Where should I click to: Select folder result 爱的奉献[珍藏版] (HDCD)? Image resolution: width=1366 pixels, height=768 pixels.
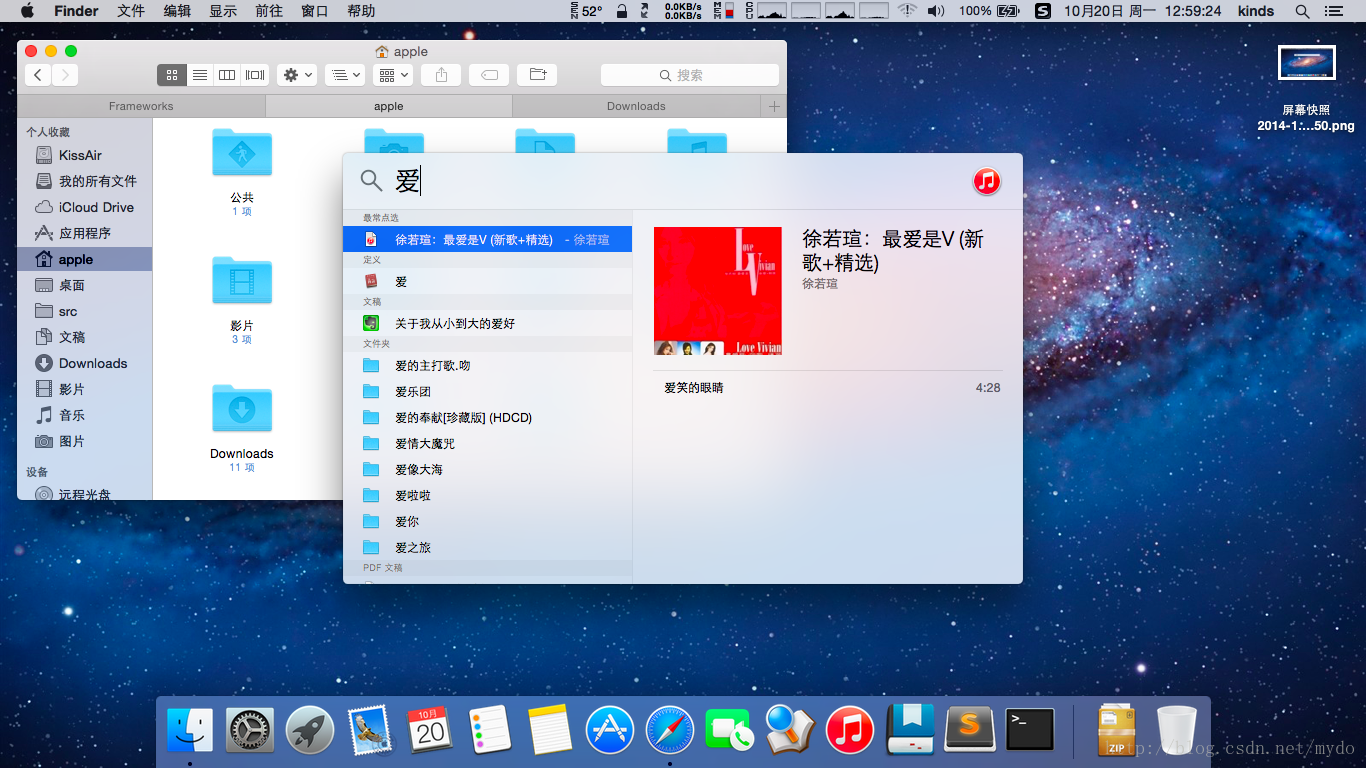pos(487,418)
